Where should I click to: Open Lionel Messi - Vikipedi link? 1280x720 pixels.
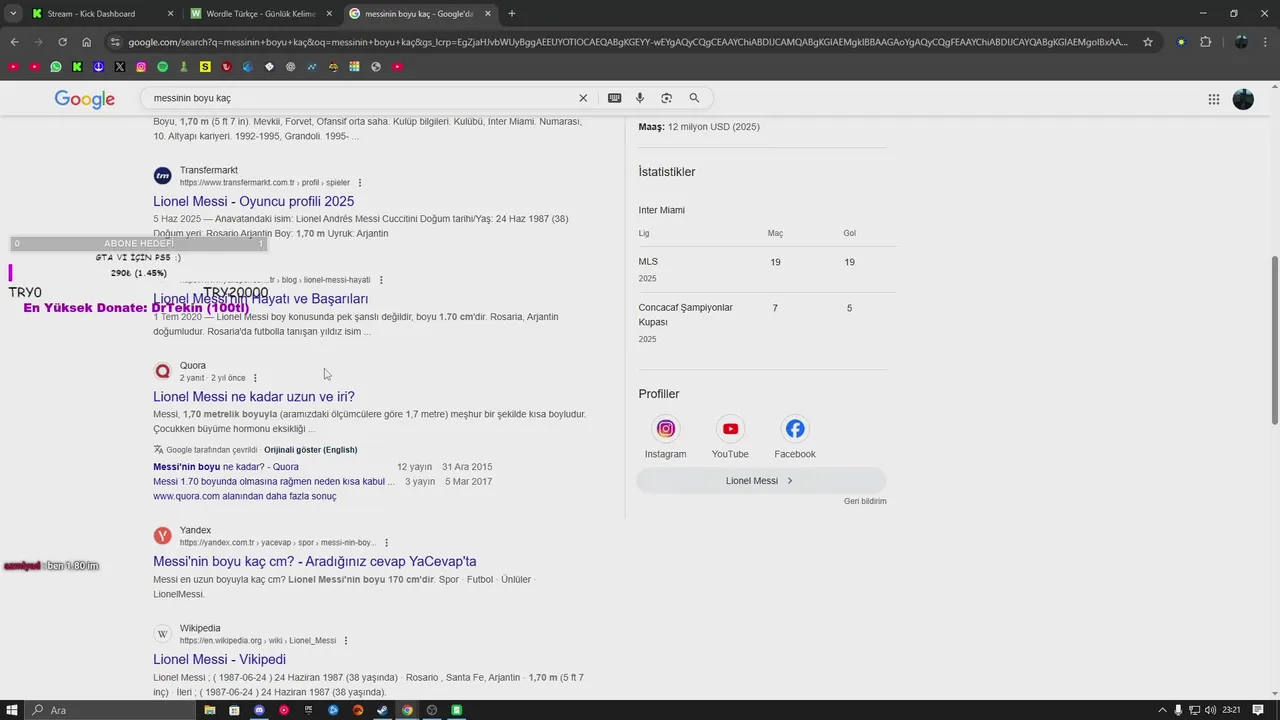coord(219,659)
